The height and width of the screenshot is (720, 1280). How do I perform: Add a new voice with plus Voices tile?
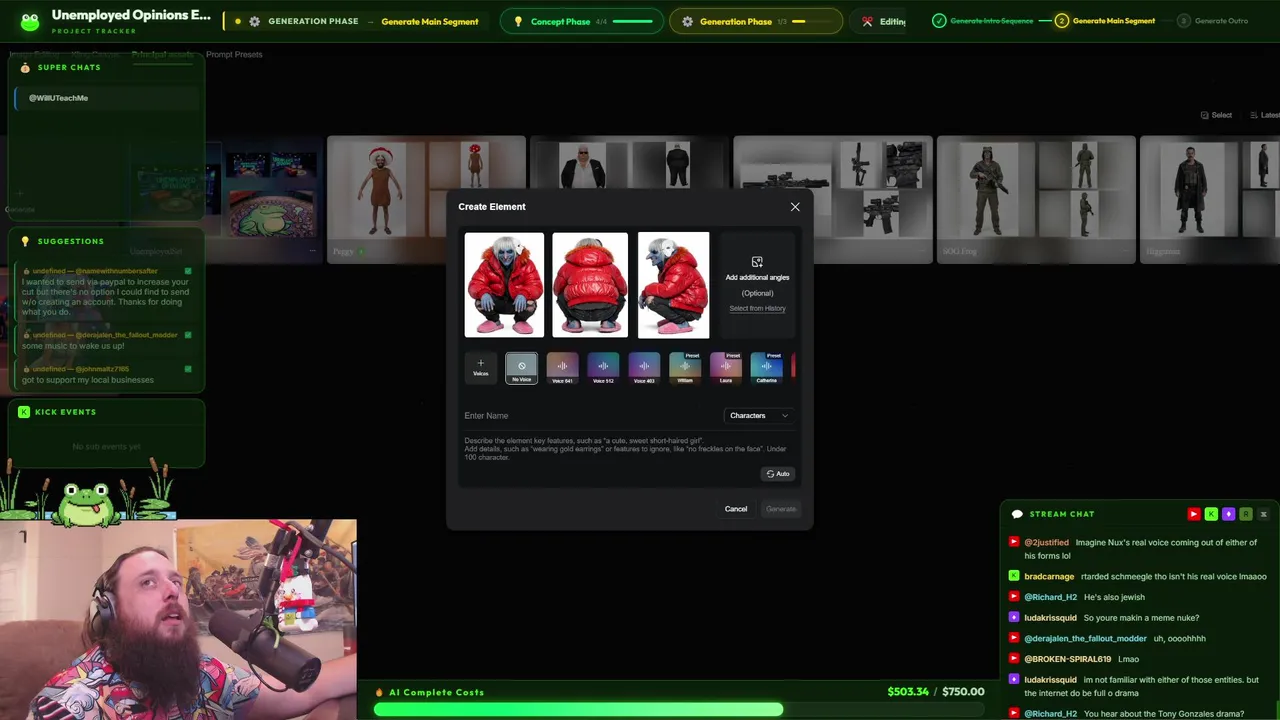pyautogui.click(x=480, y=368)
